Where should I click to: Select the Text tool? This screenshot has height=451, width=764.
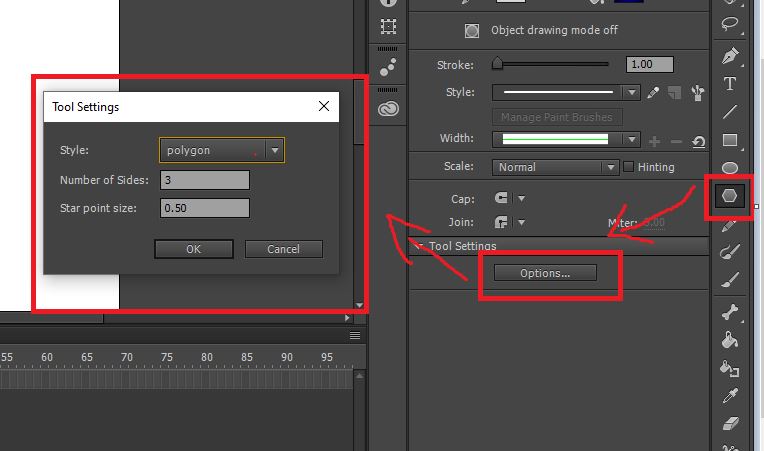pyautogui.click(x=729, y=84)
